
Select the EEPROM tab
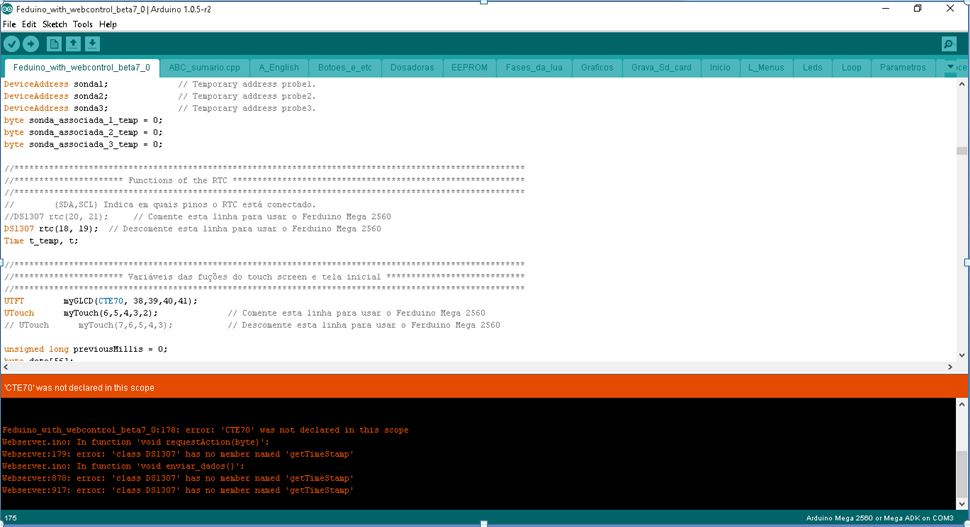[x=469, y=68]
